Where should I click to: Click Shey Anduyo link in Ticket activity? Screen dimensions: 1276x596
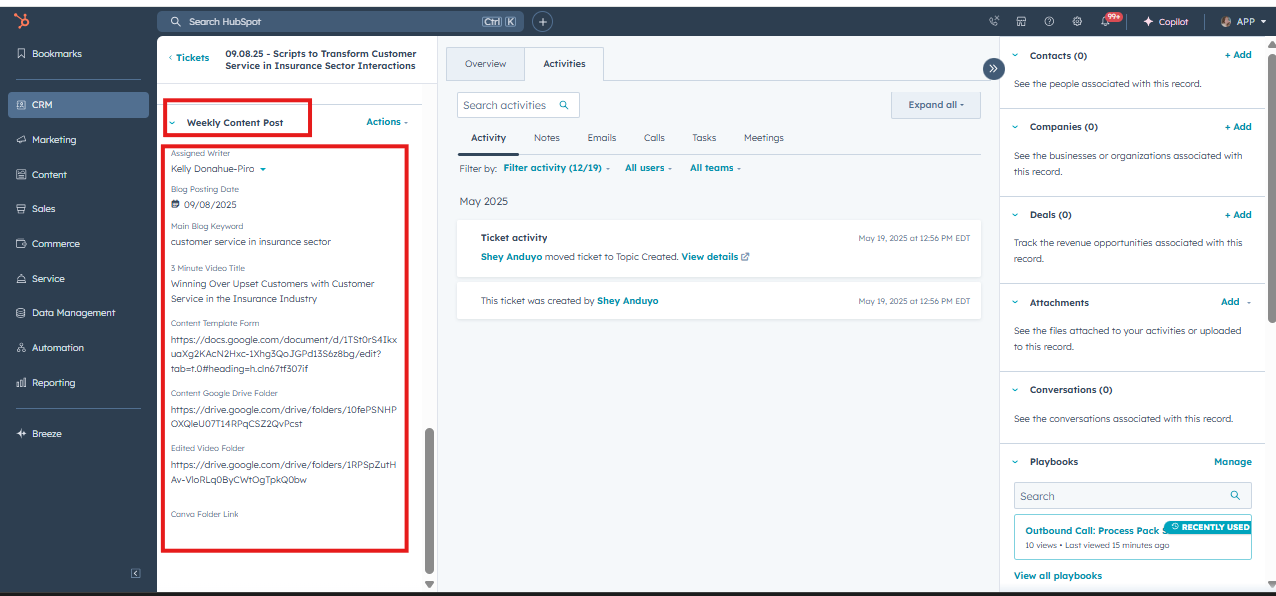[x=511, y=257]
